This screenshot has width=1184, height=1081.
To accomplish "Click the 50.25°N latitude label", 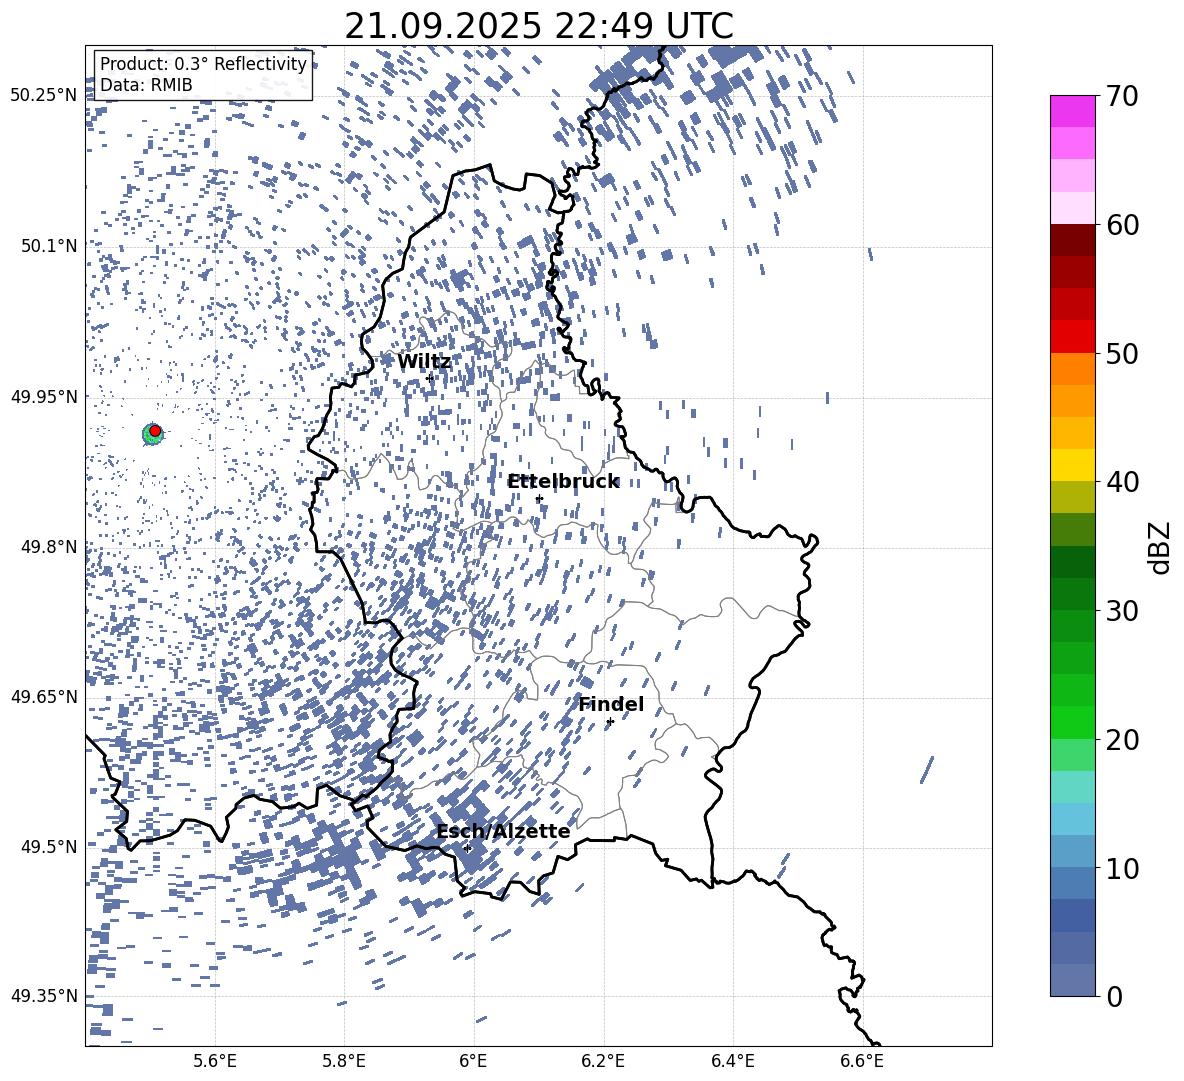I will click(x=45, y=95).
